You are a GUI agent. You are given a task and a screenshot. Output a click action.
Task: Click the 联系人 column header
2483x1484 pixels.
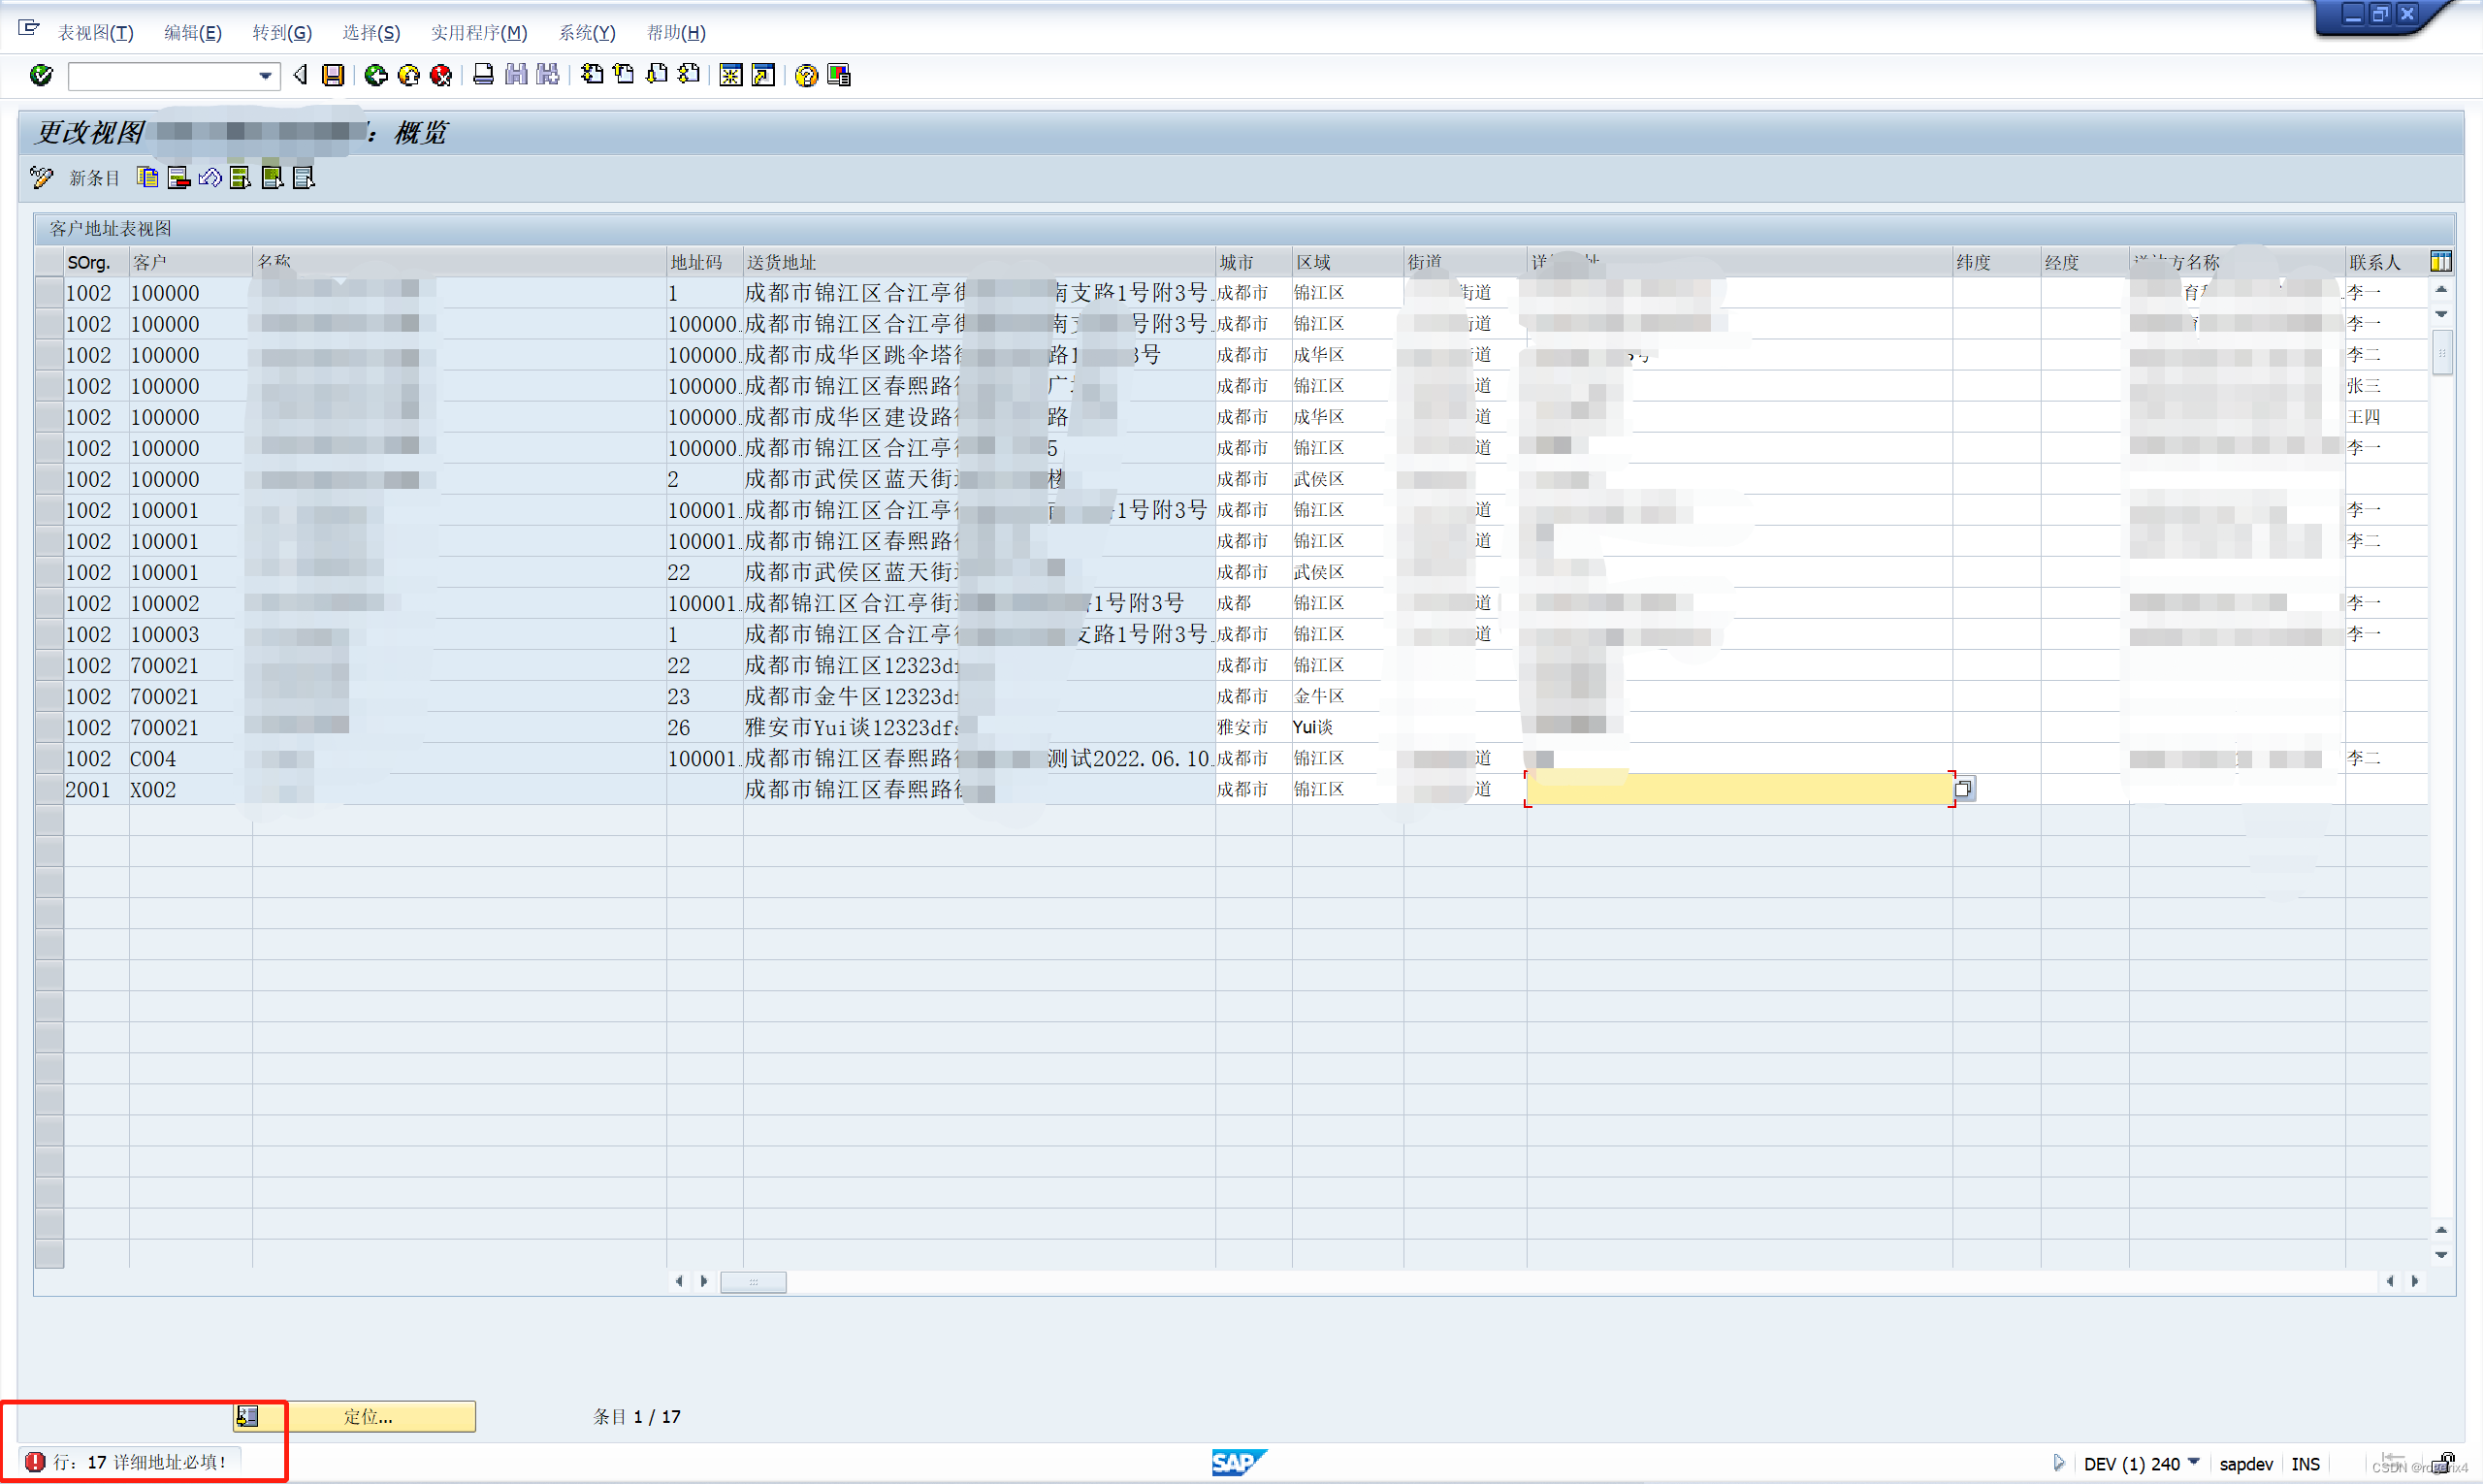point(2386,262)
